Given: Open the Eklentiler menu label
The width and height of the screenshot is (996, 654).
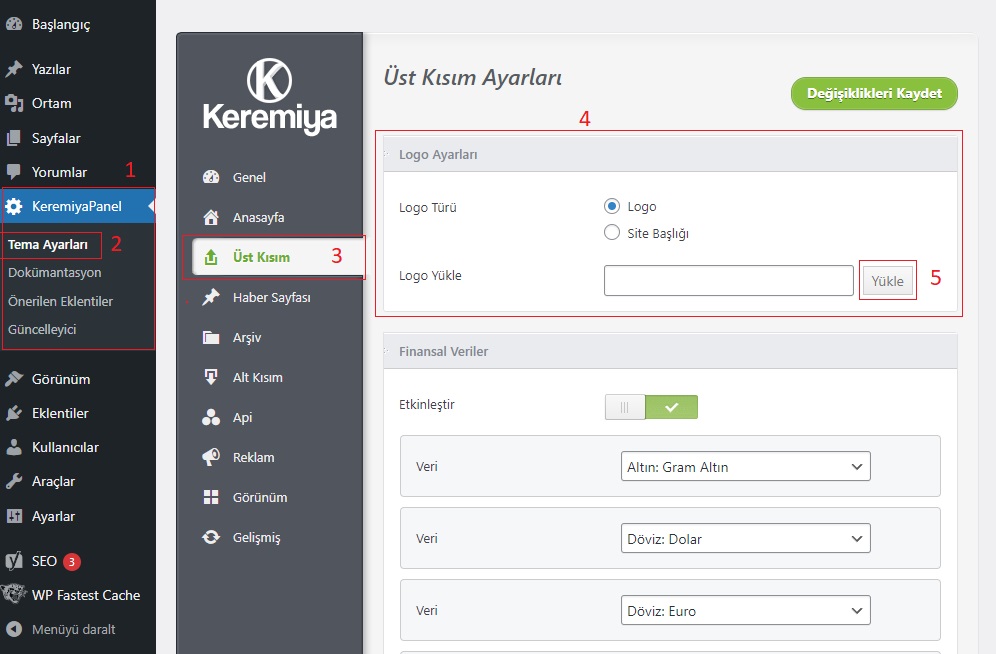Looking at the screenshot, I should [x=60, y=413].
